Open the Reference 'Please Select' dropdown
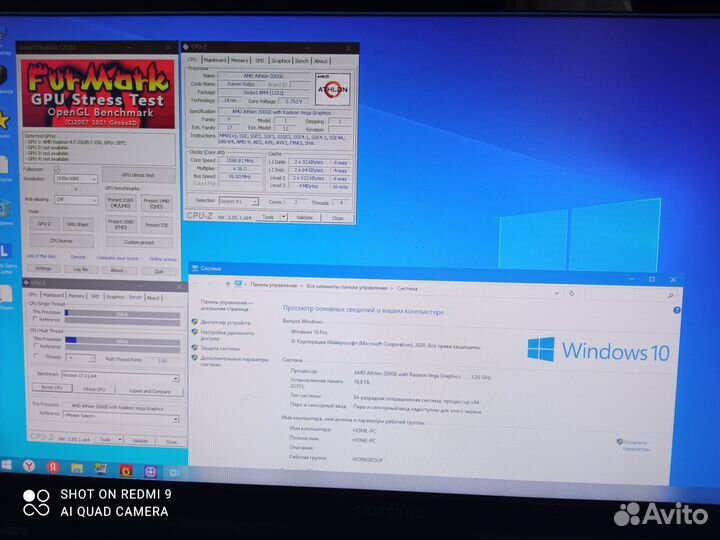Viewport: 720px width, 540px height. point(120,416)
